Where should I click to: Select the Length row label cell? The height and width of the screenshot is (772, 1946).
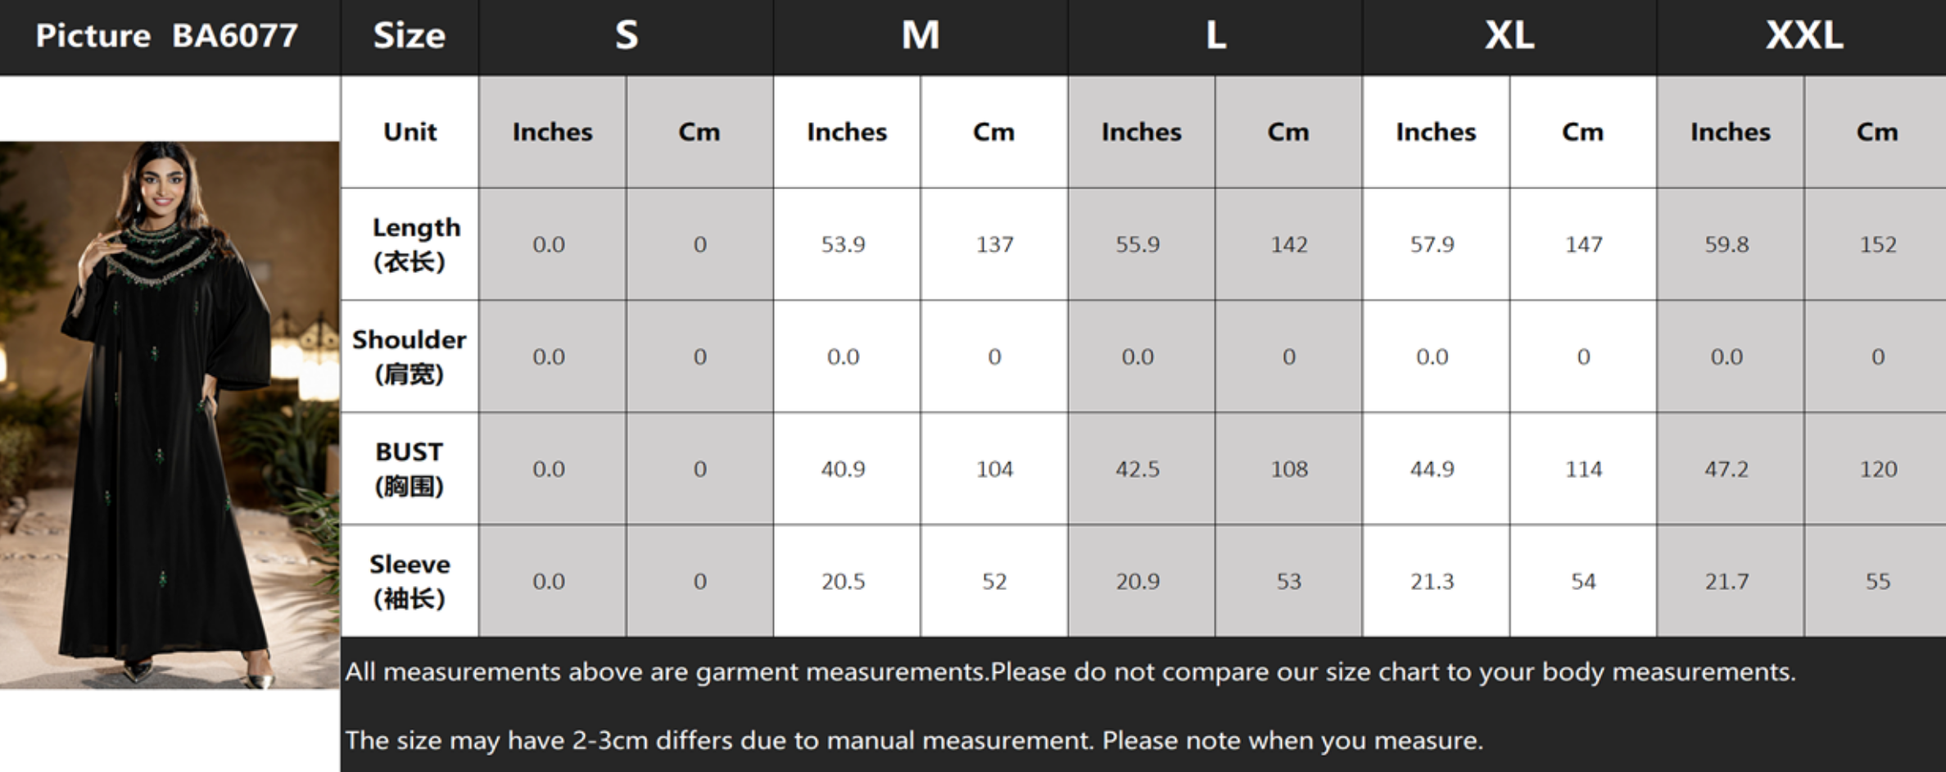pos(410,244)
